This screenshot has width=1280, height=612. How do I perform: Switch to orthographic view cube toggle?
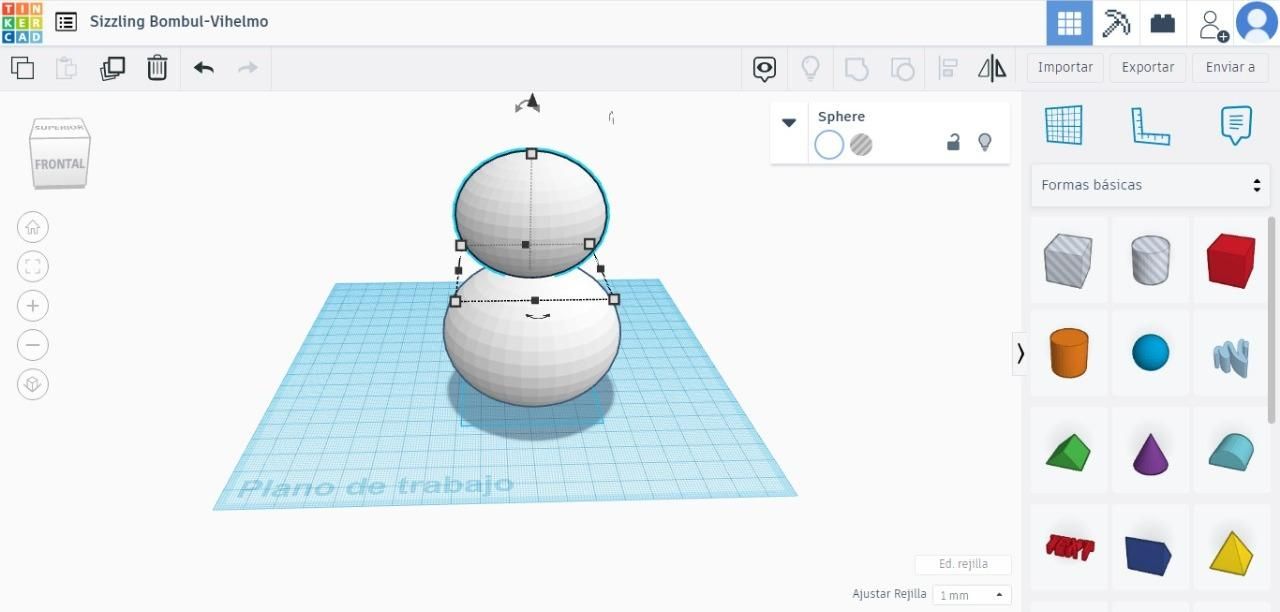coord(33,385)
